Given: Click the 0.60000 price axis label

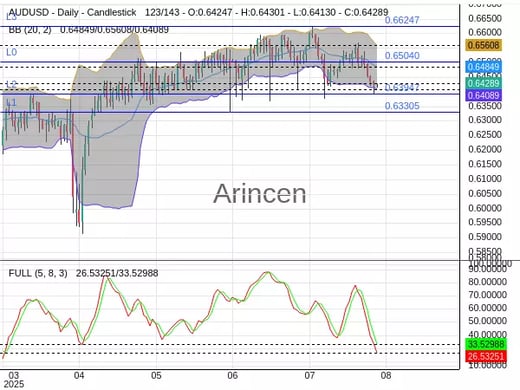Looking at the screenshot, I should (x=485, y=208).
